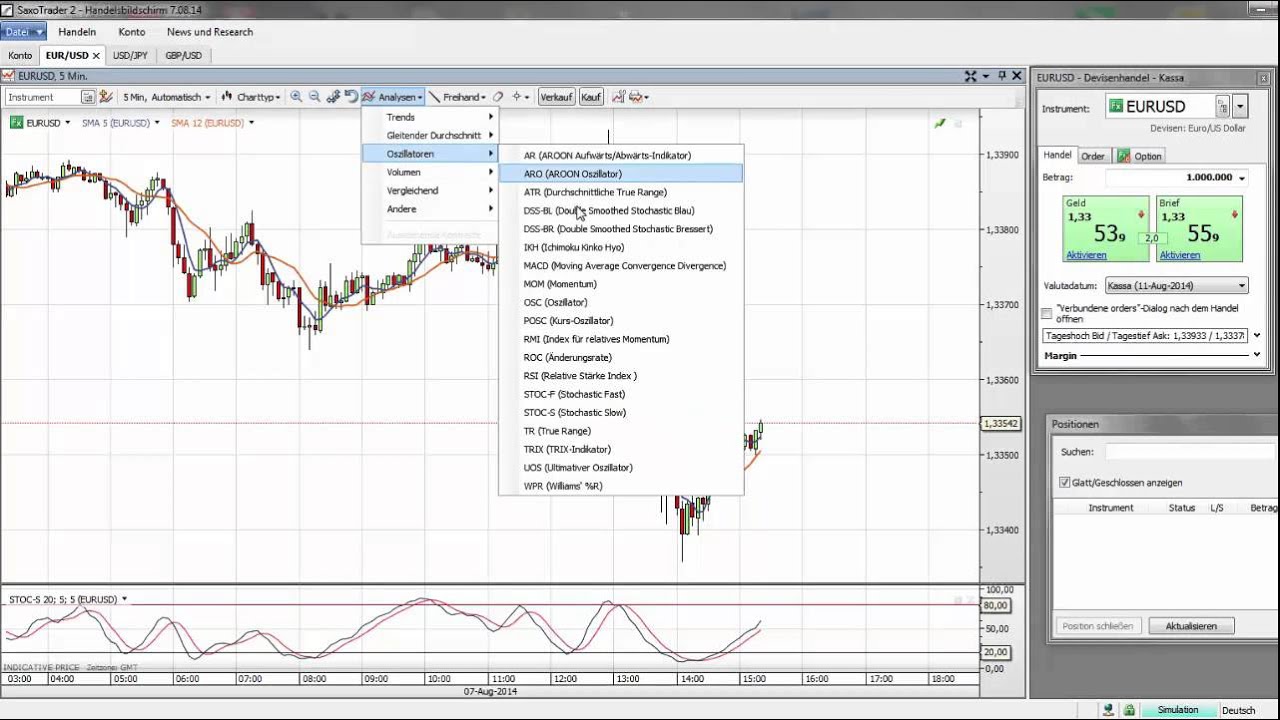Click the Status column header in Positionen
The height and width of the screenshot is (720, 1280).
1182,508
